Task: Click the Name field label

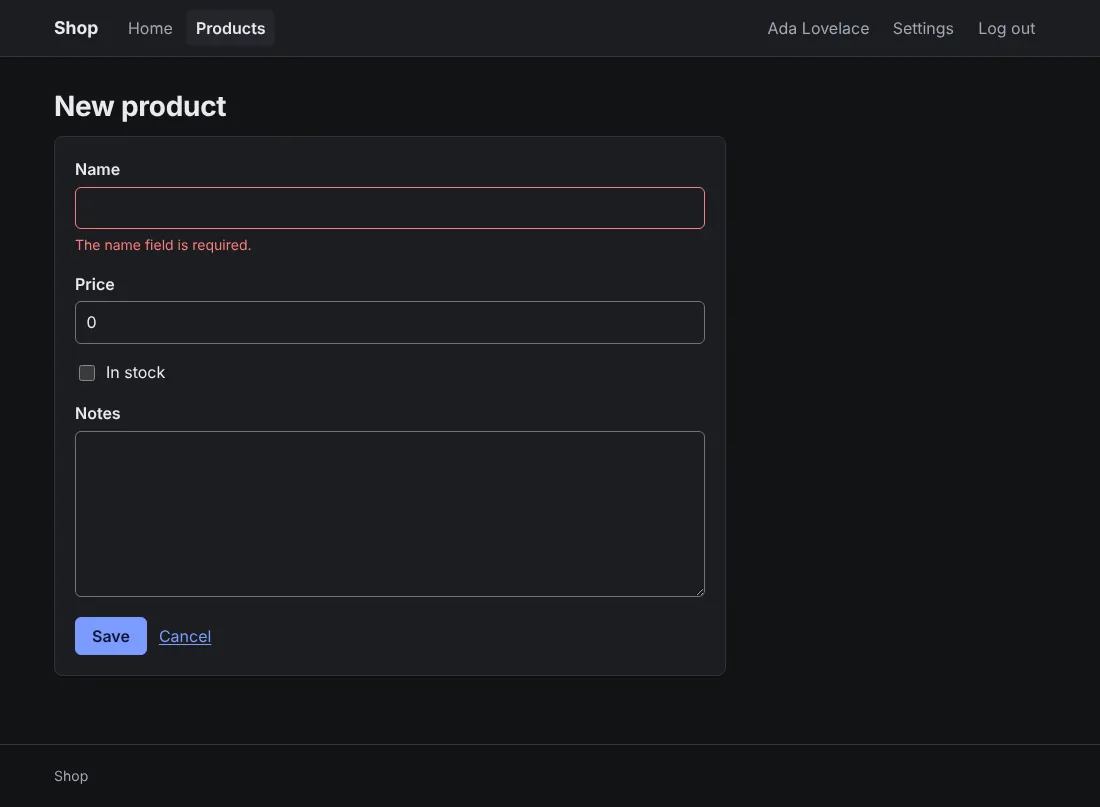Action: pos(98,169)
